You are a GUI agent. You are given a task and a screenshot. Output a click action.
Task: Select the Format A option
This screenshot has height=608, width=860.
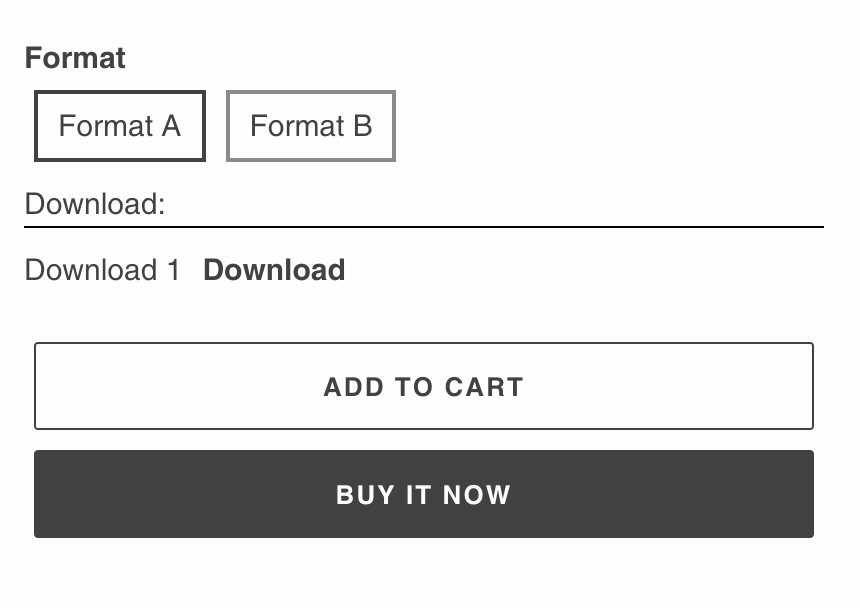click(x=120, y=126)
